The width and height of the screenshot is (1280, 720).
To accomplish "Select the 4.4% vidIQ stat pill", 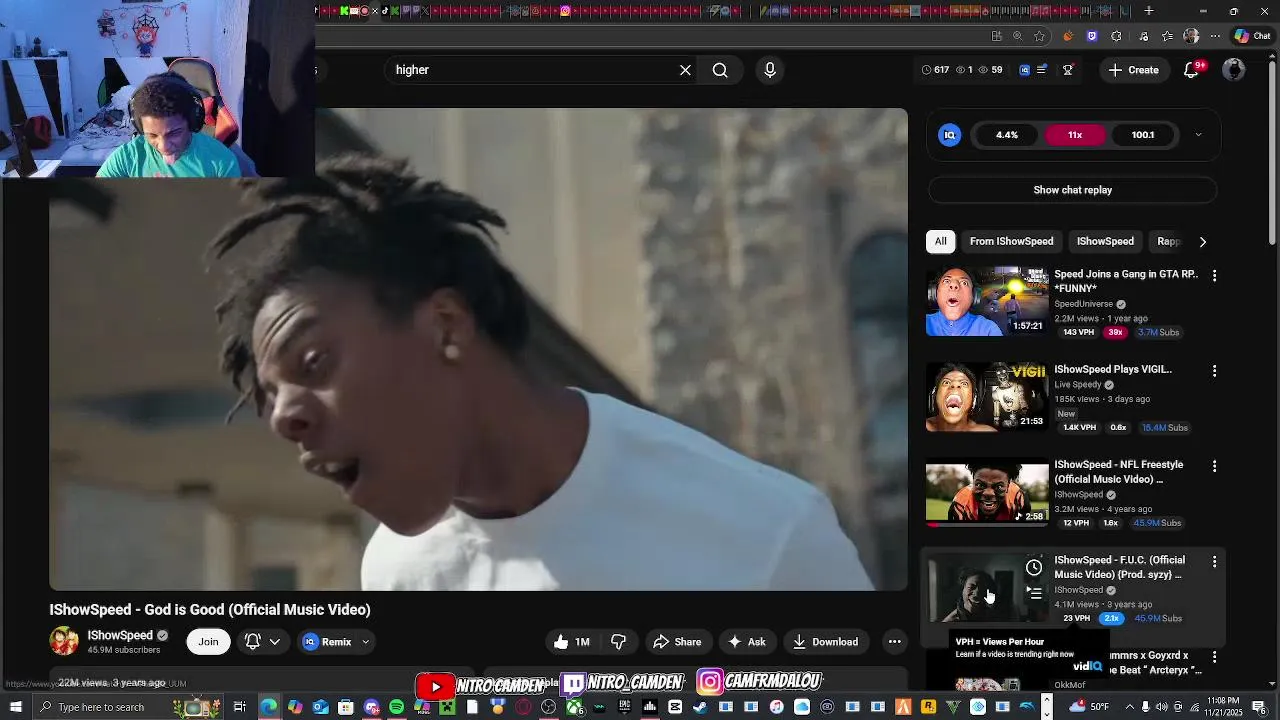I will [1007, 135].
